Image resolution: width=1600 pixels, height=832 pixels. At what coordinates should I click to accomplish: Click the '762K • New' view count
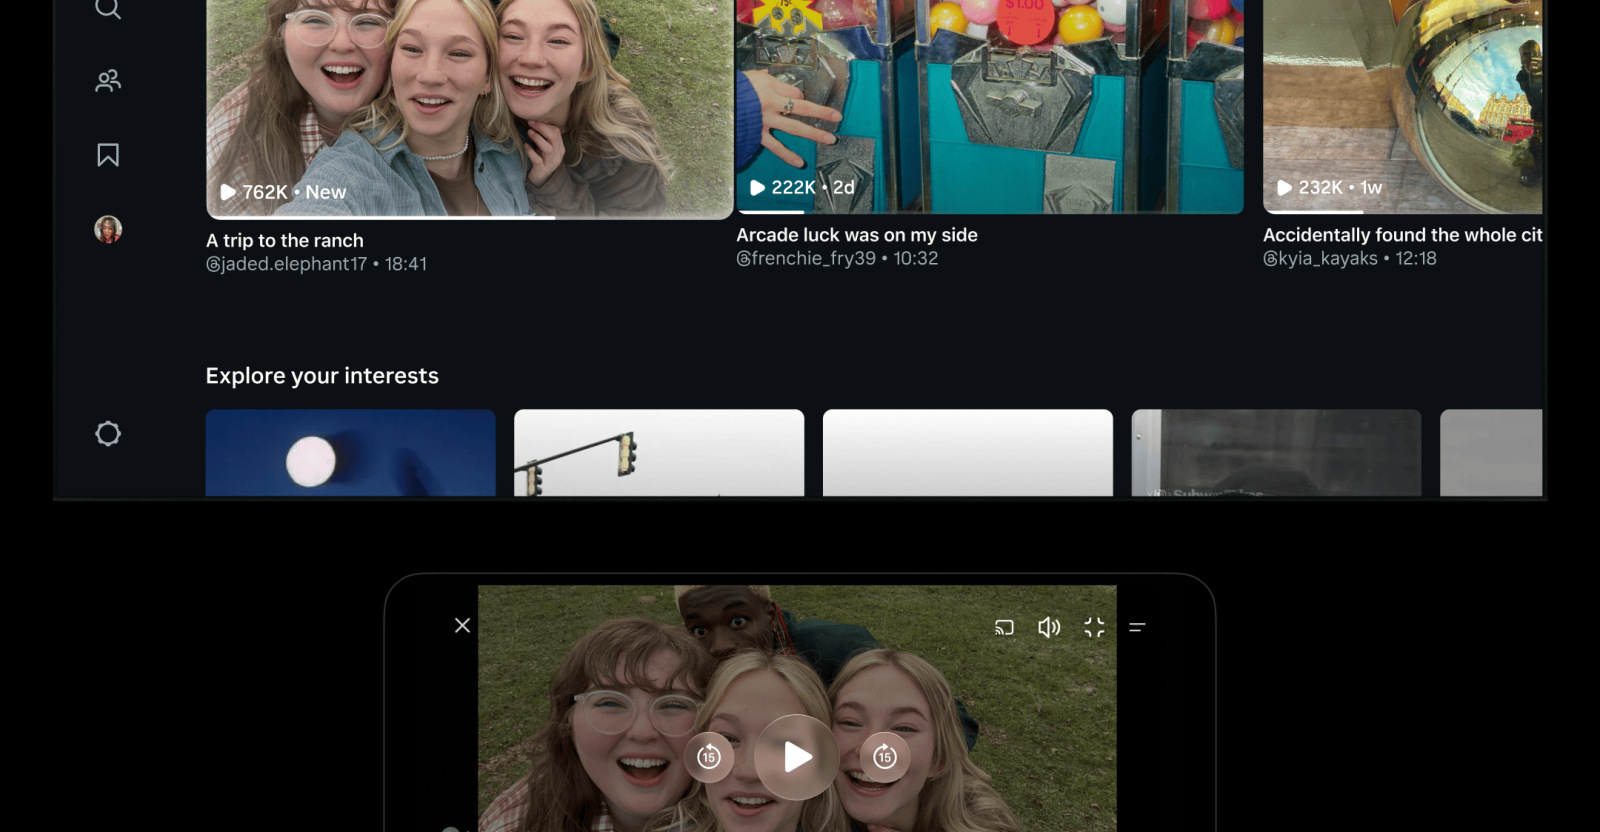(283, 192)
